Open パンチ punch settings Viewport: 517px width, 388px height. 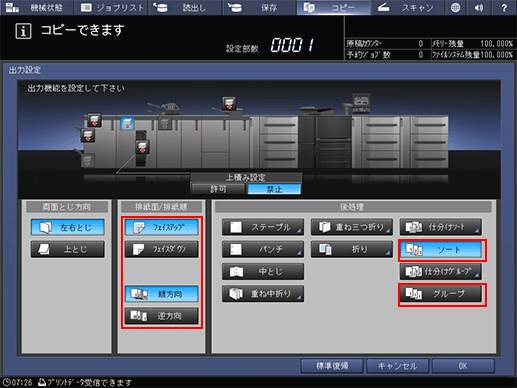(x=263, y=249)
